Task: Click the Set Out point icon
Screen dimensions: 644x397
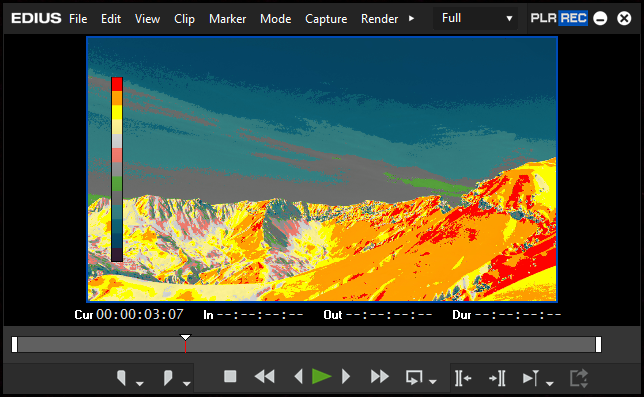Action: (168, 377)
